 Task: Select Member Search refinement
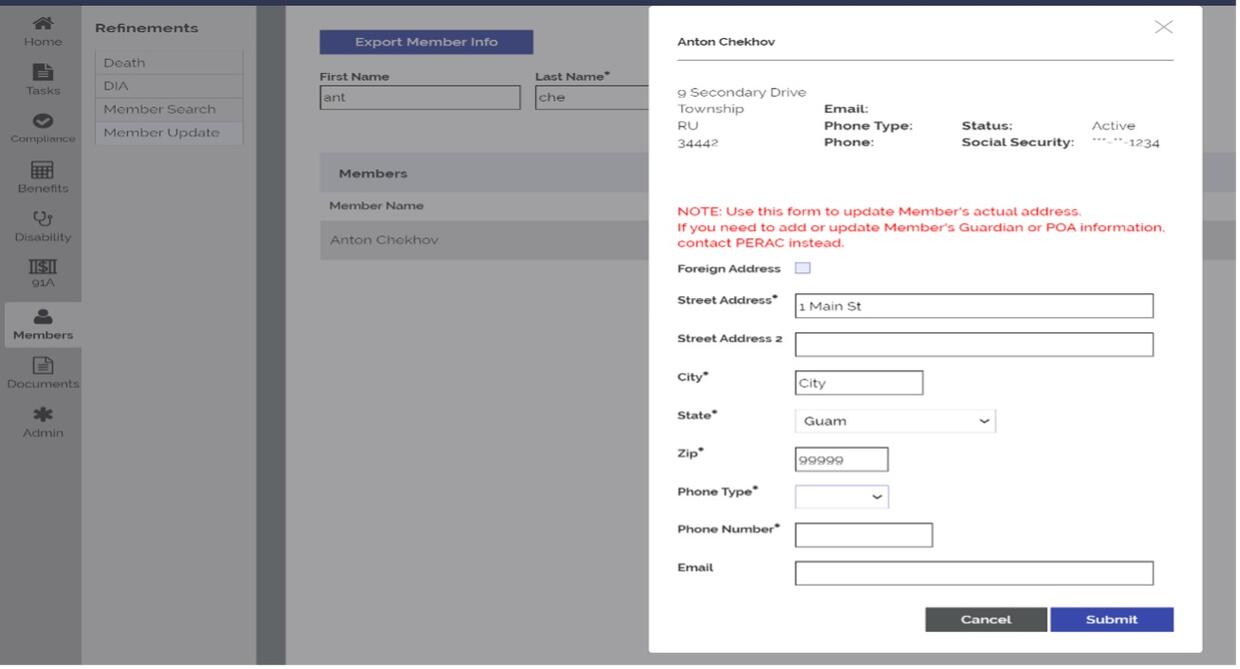[159, 109]
